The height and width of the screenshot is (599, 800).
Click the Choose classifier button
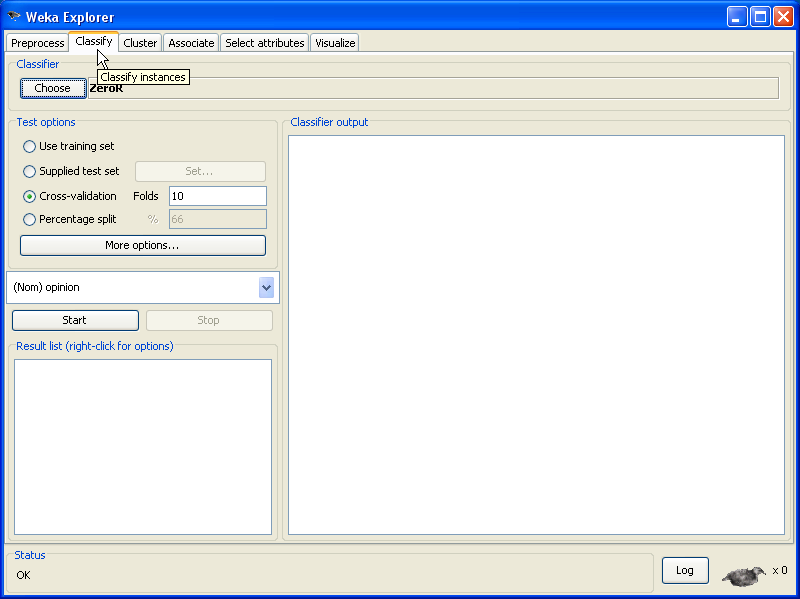click(x=53, y=88)
